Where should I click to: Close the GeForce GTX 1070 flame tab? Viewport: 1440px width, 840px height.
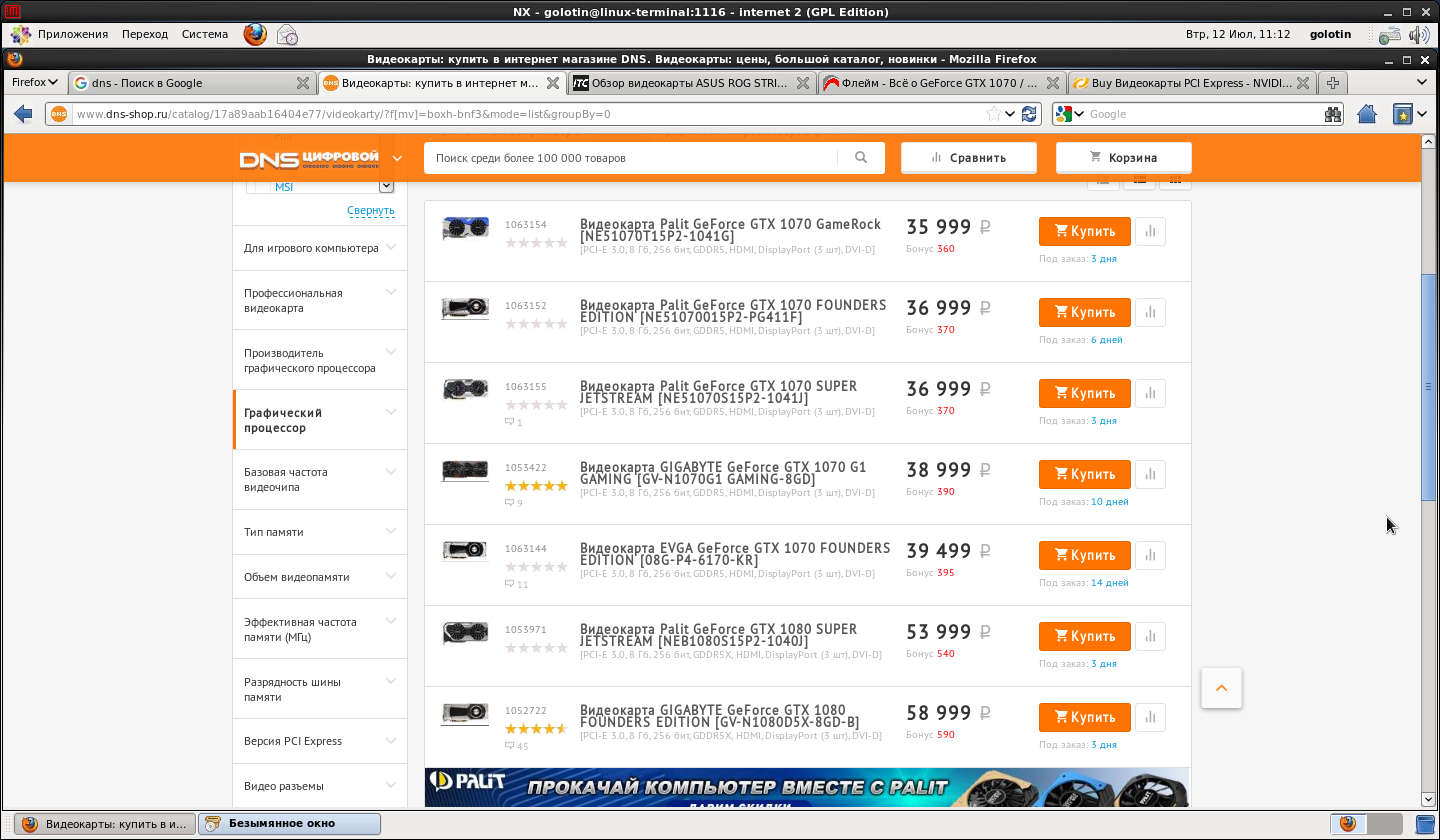pyautogui.click(x=1053, y=83)
